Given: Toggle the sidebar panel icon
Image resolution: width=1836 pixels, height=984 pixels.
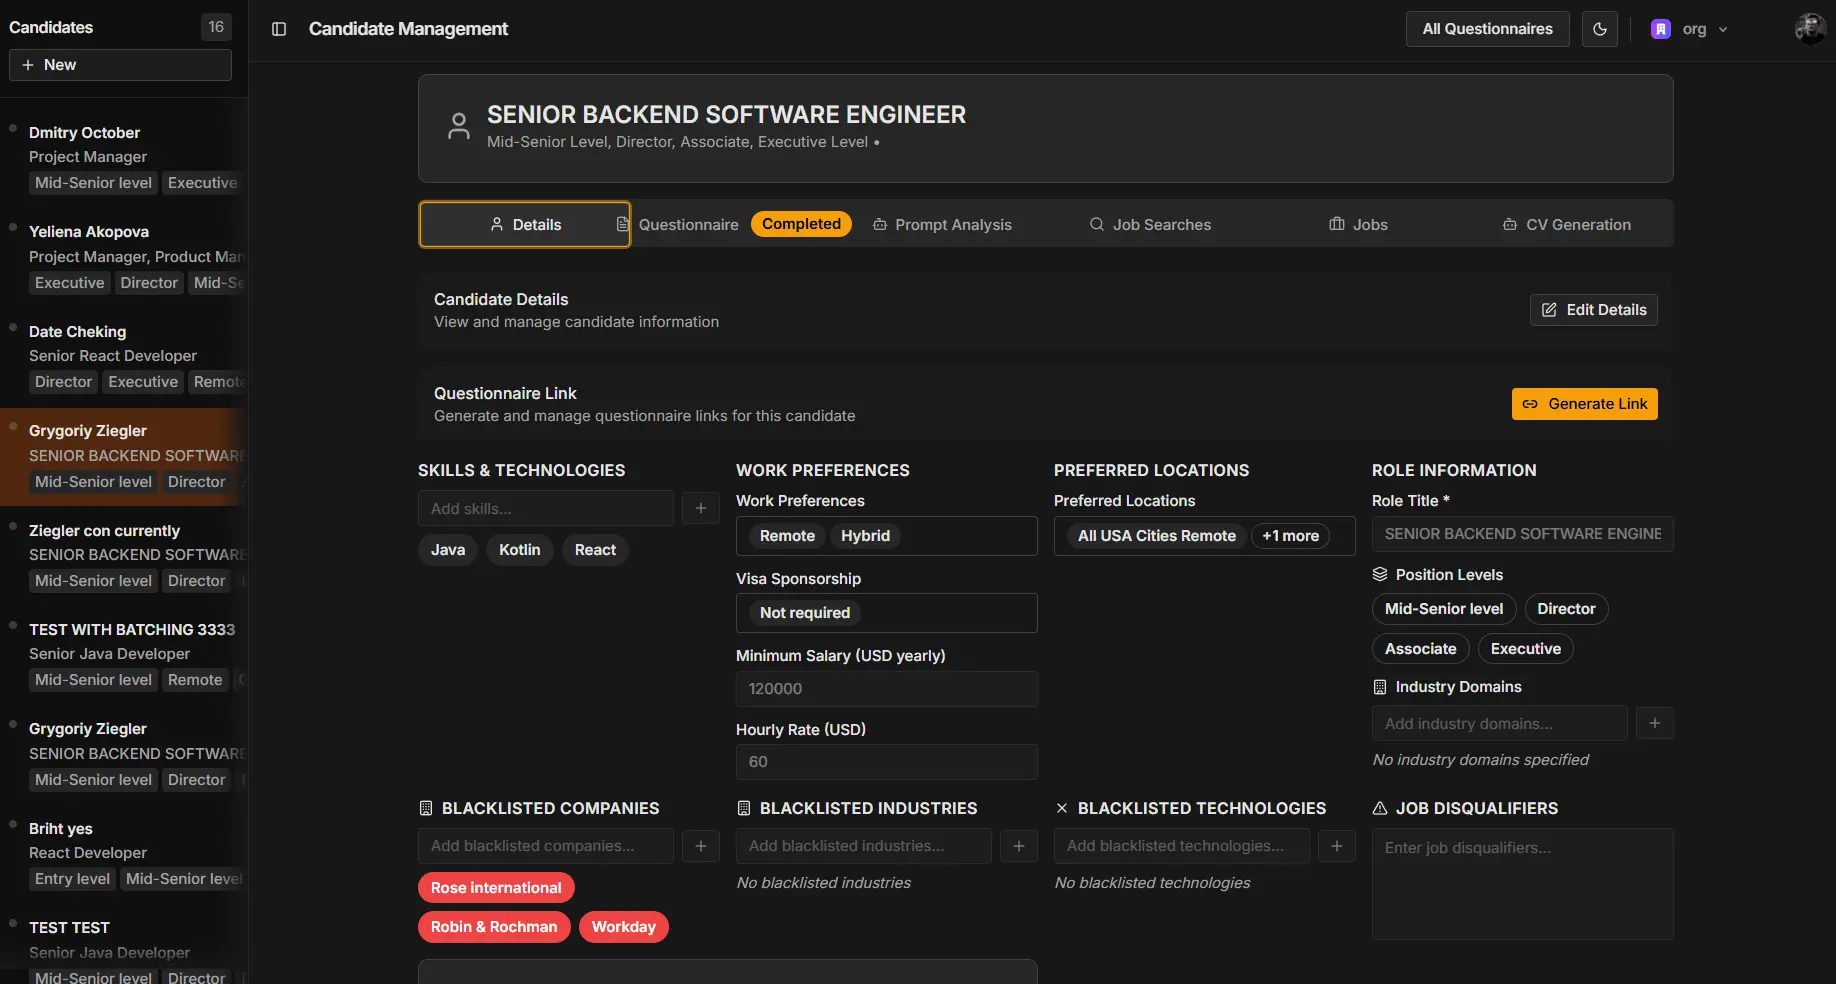Looking at the screenshot, I should tap(279, 29).
